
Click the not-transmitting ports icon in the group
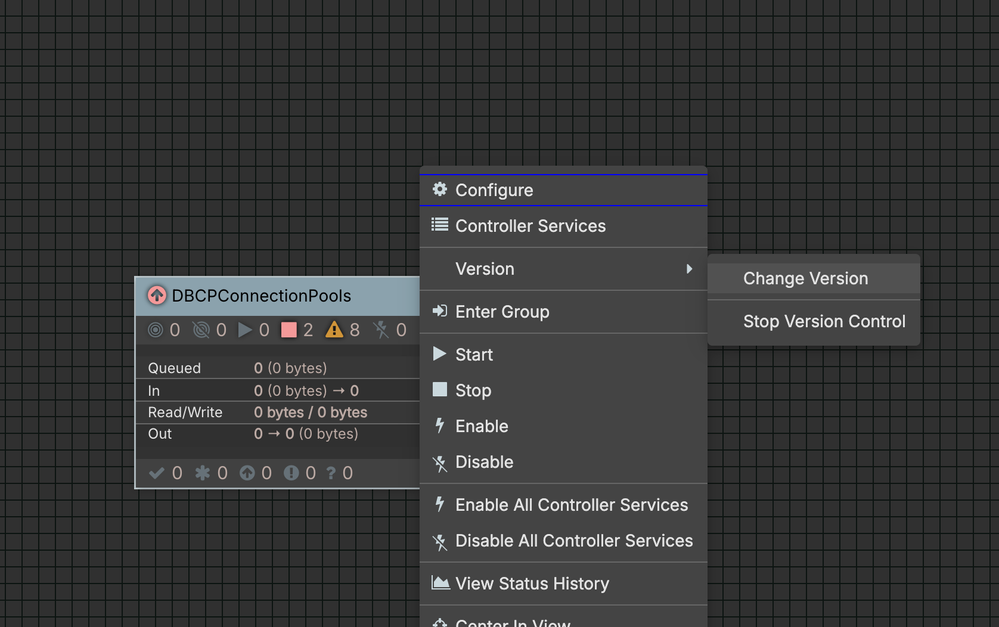201,329
